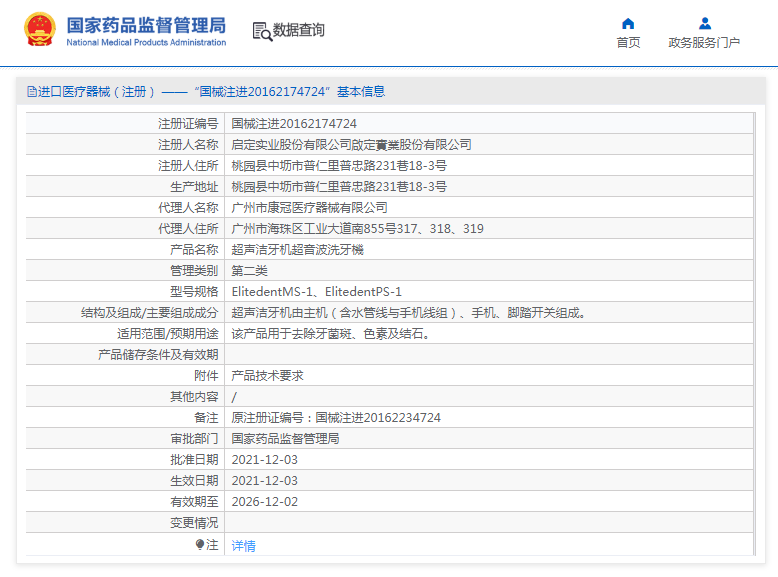Click the 生产地址 address value cell

click(x=489, y=187)
